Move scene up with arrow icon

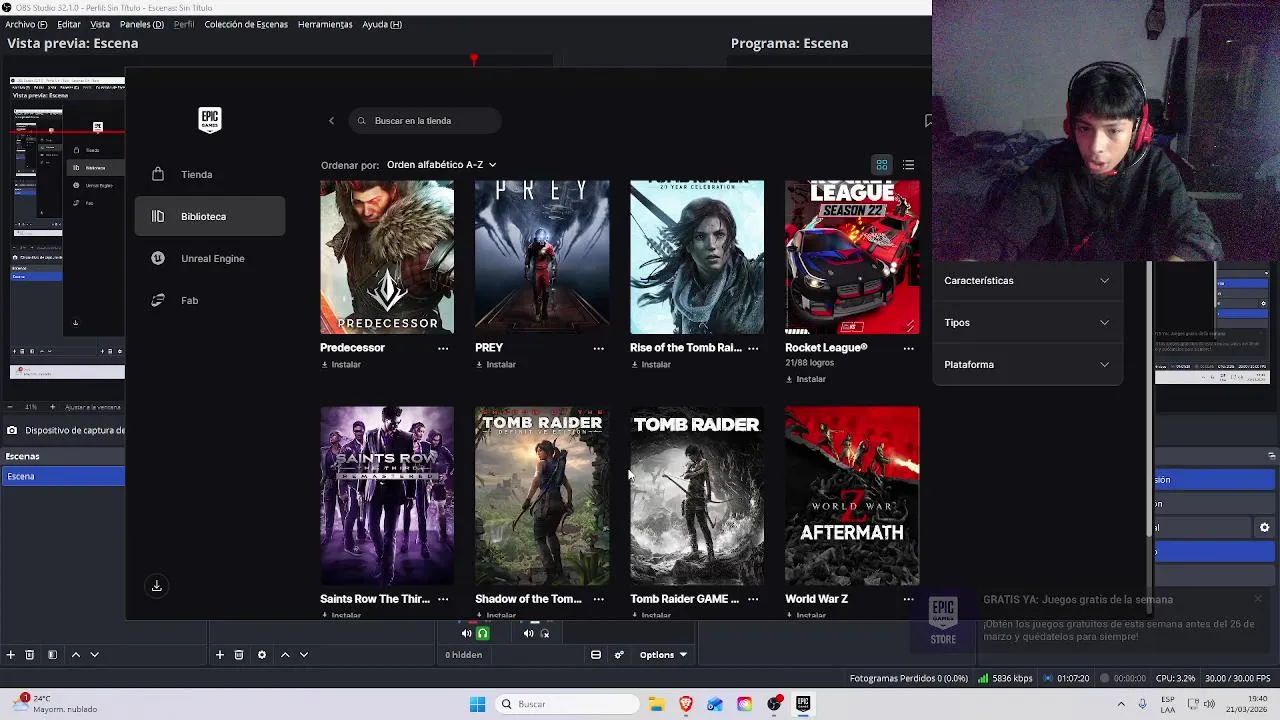[x=75, y=655]
